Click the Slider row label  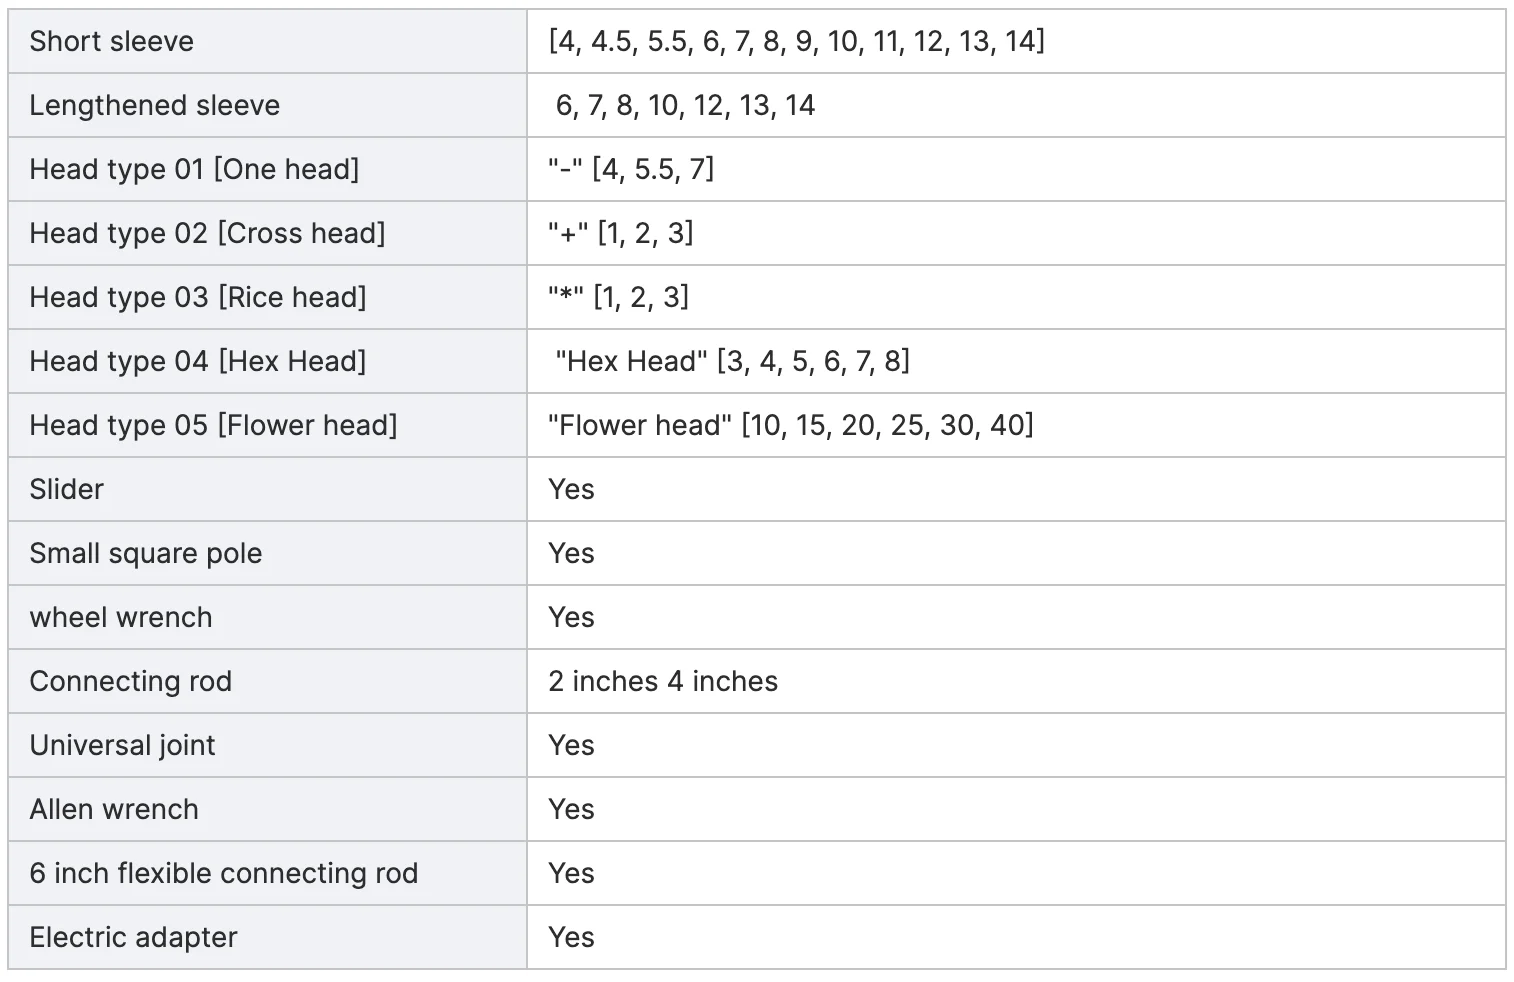[x=67, y=489]
